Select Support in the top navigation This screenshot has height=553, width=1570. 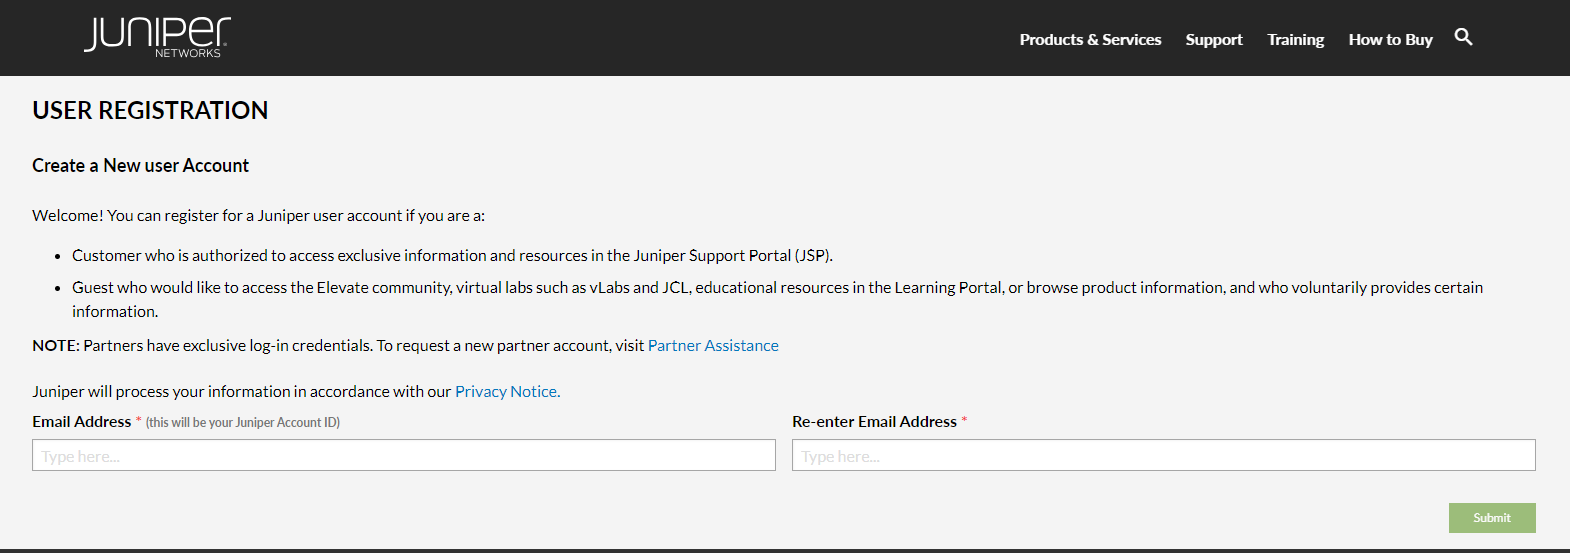[1213, 40]
